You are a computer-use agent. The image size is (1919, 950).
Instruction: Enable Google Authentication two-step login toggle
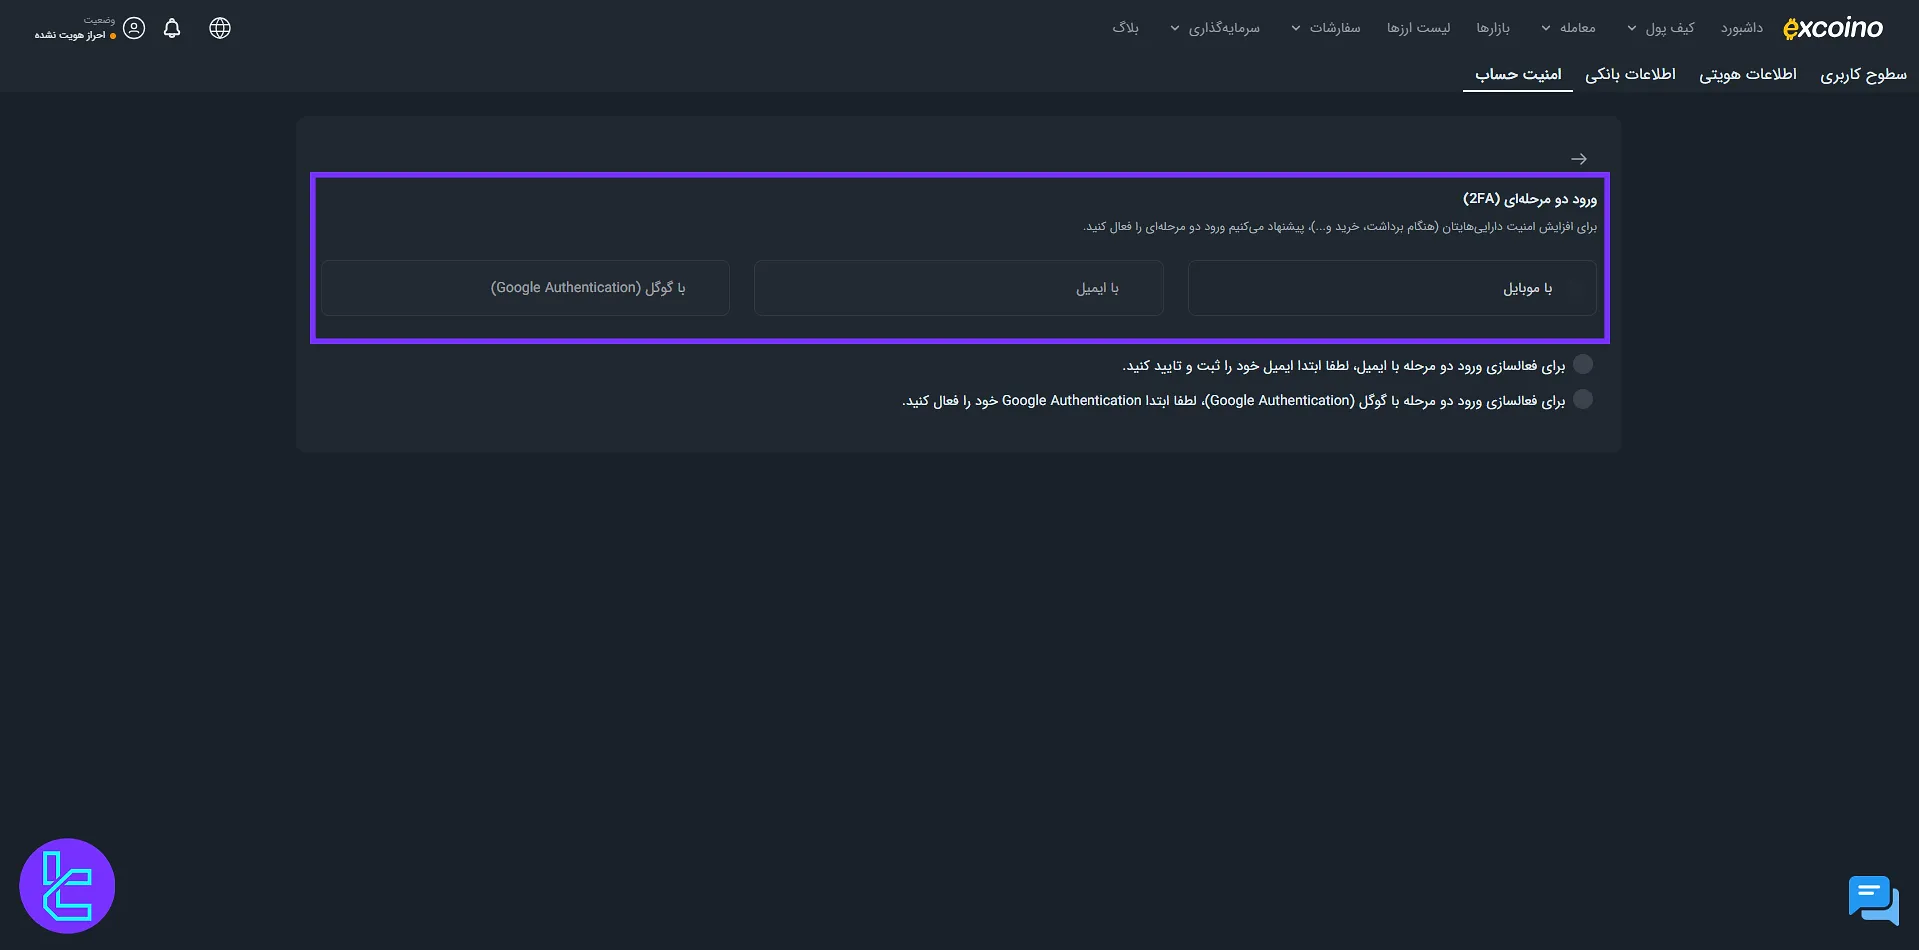1583,399
